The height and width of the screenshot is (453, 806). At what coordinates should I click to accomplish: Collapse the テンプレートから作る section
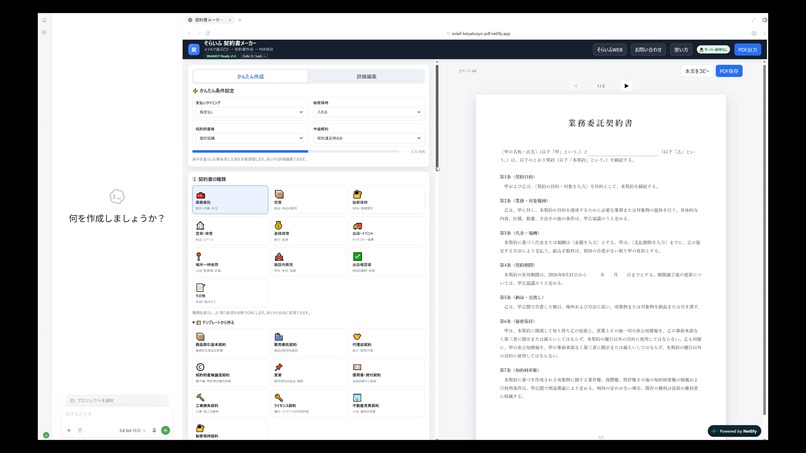tap(213, 322)
